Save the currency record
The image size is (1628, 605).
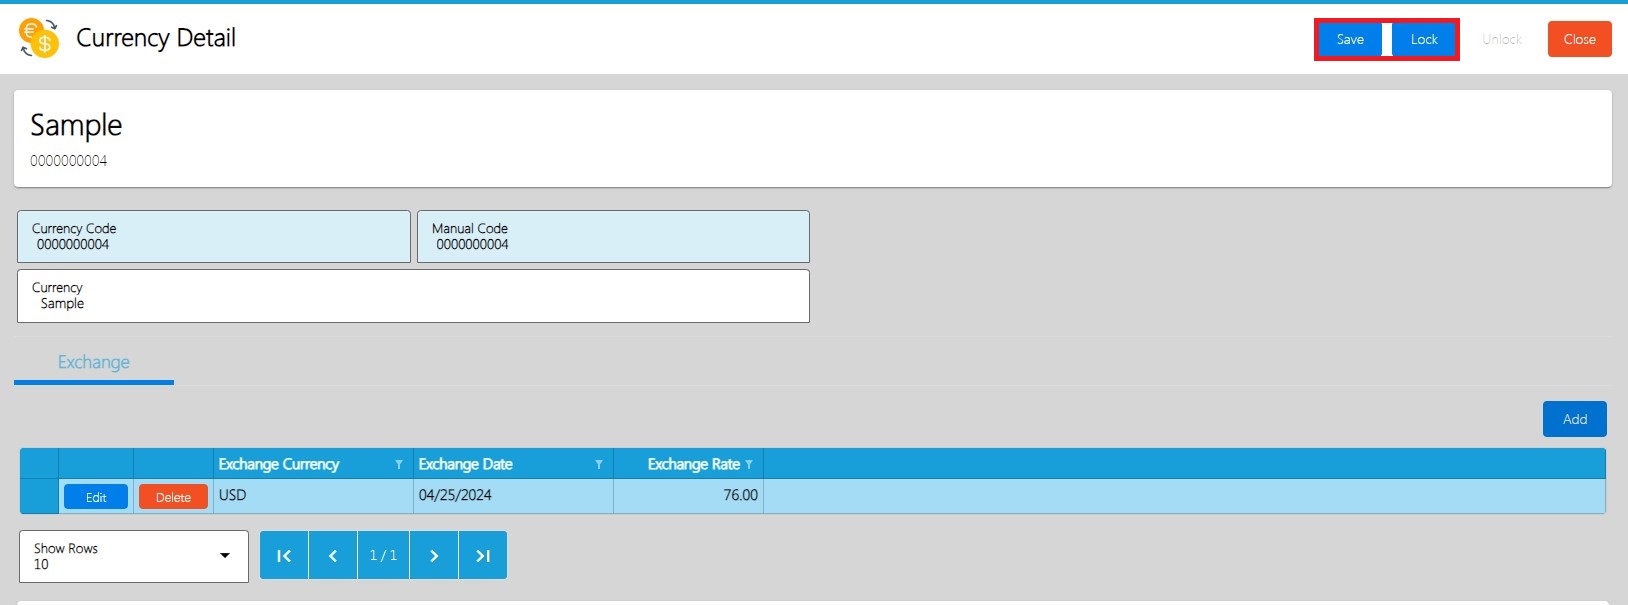(x=1350, y=40)
